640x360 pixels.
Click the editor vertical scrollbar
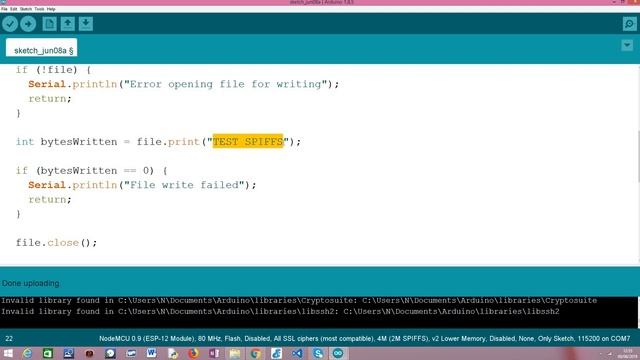tap(638, 156)
